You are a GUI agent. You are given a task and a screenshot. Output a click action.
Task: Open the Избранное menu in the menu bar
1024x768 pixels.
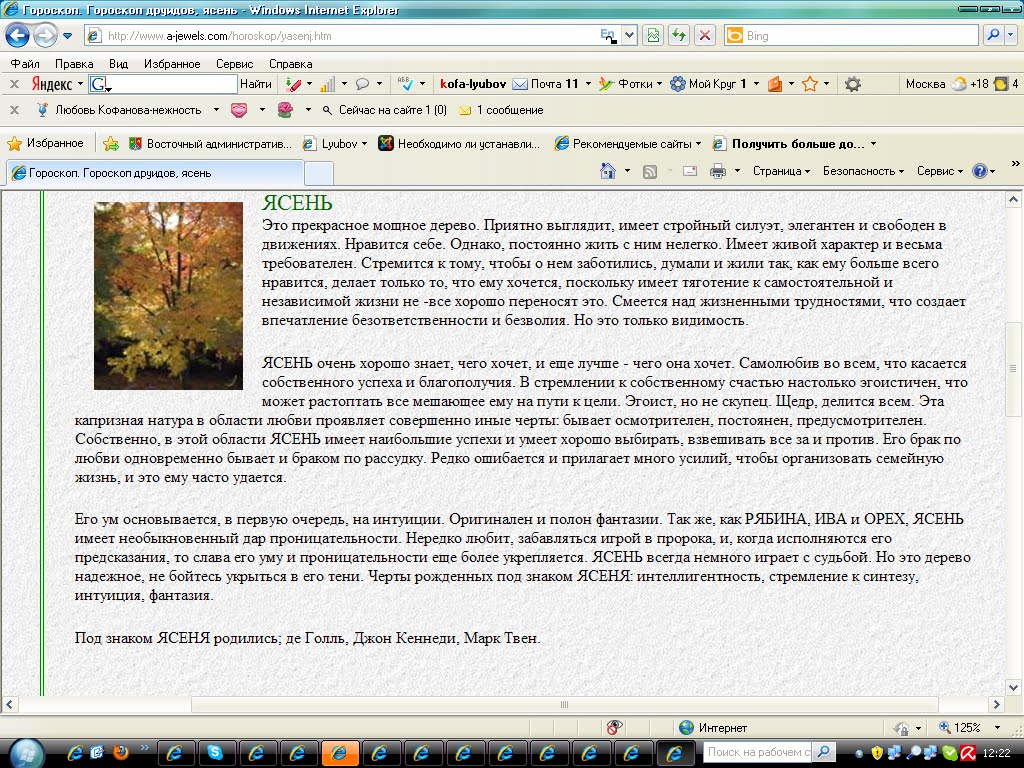tap(172, 64)
